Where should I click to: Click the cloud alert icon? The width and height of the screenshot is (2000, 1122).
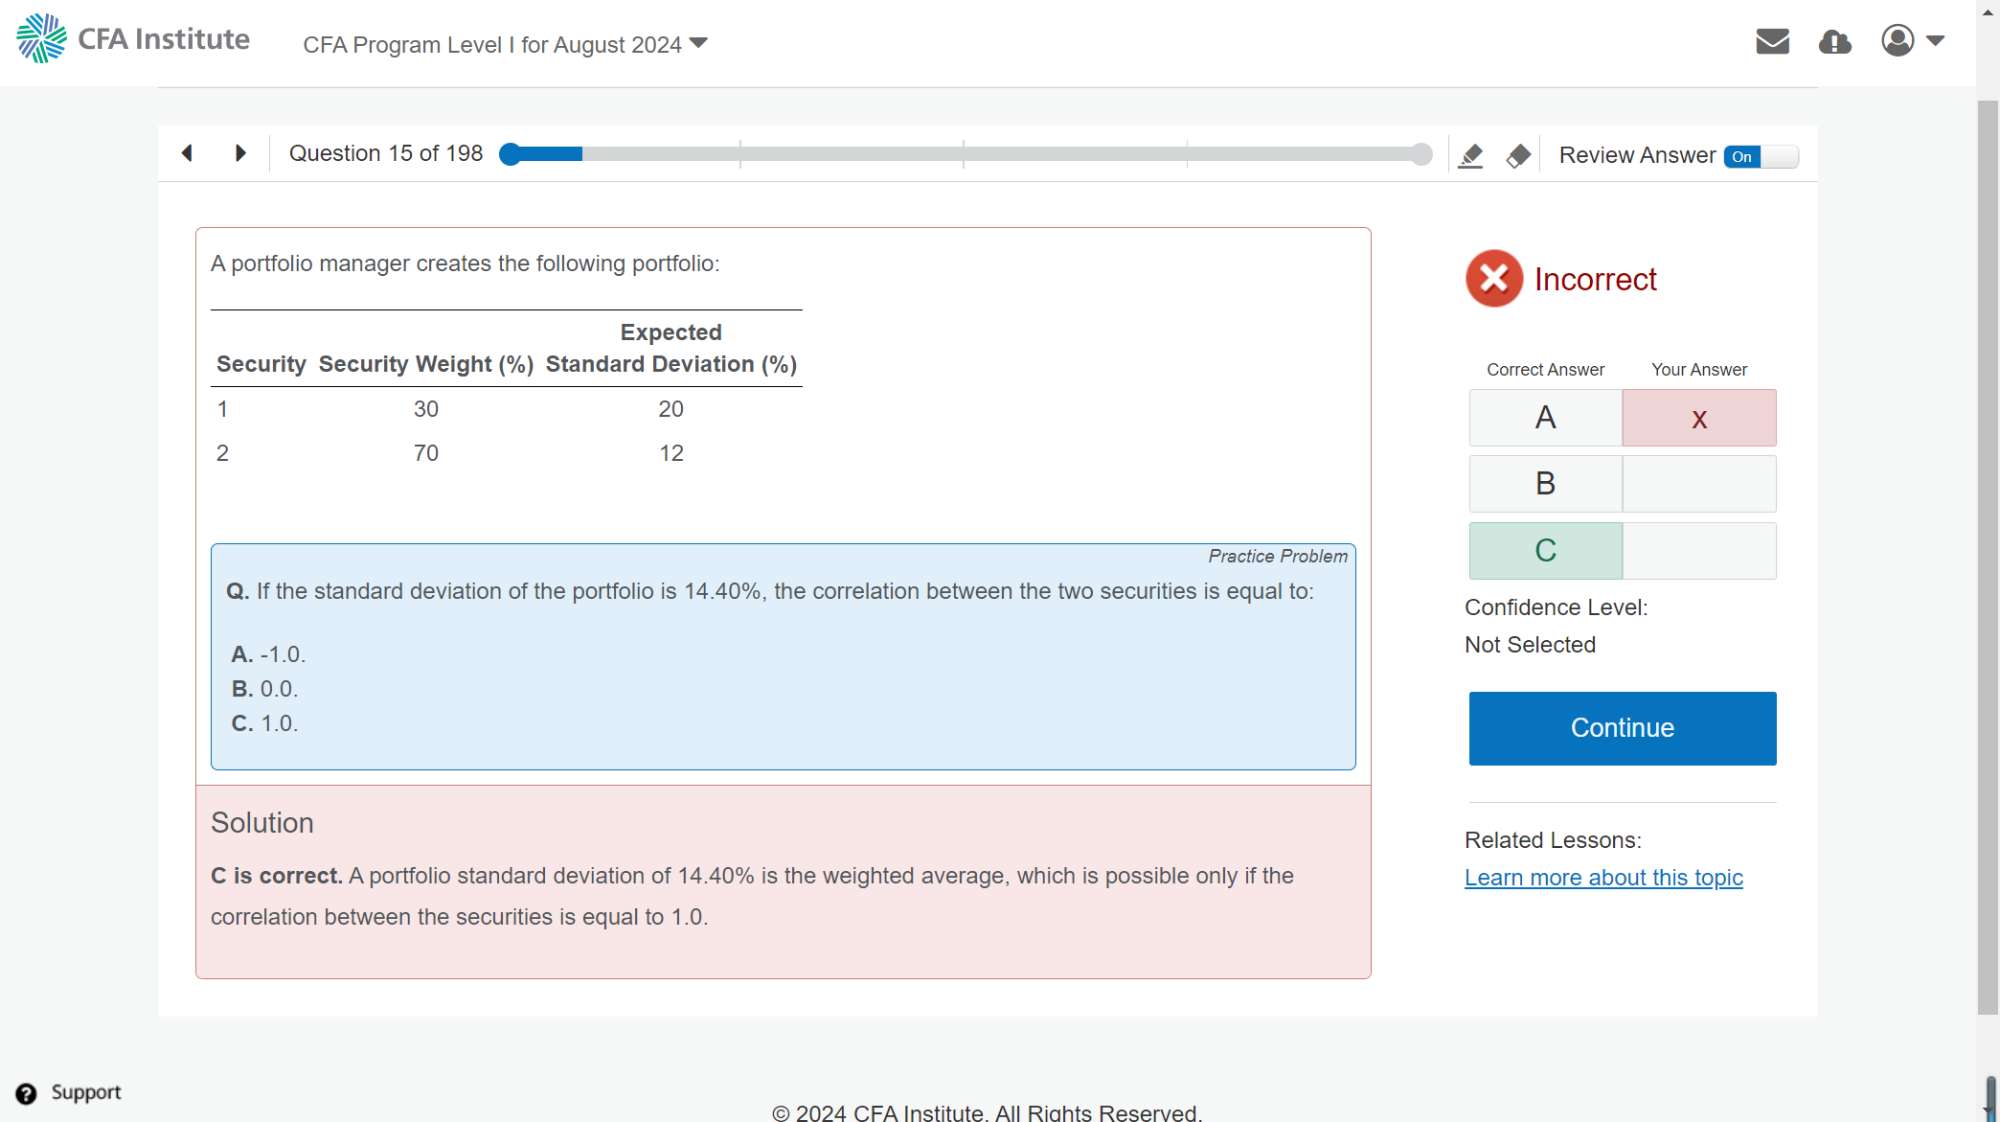point(1834,42)
